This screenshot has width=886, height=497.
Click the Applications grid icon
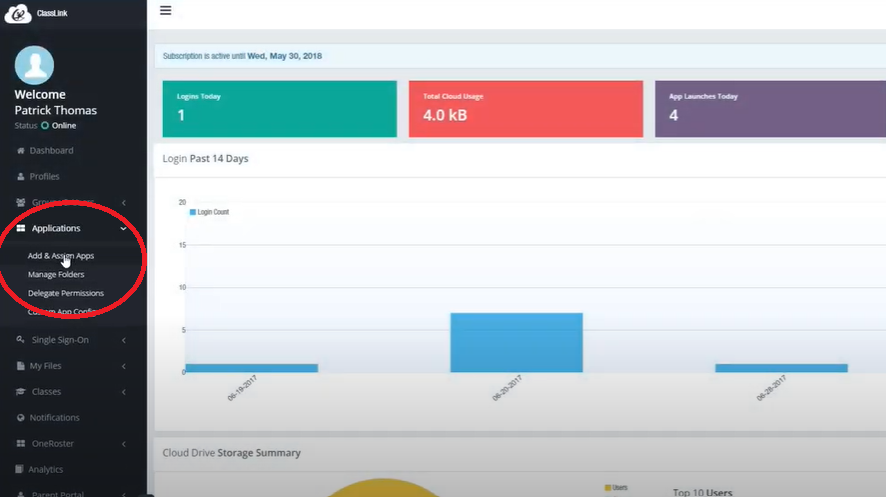21,228
